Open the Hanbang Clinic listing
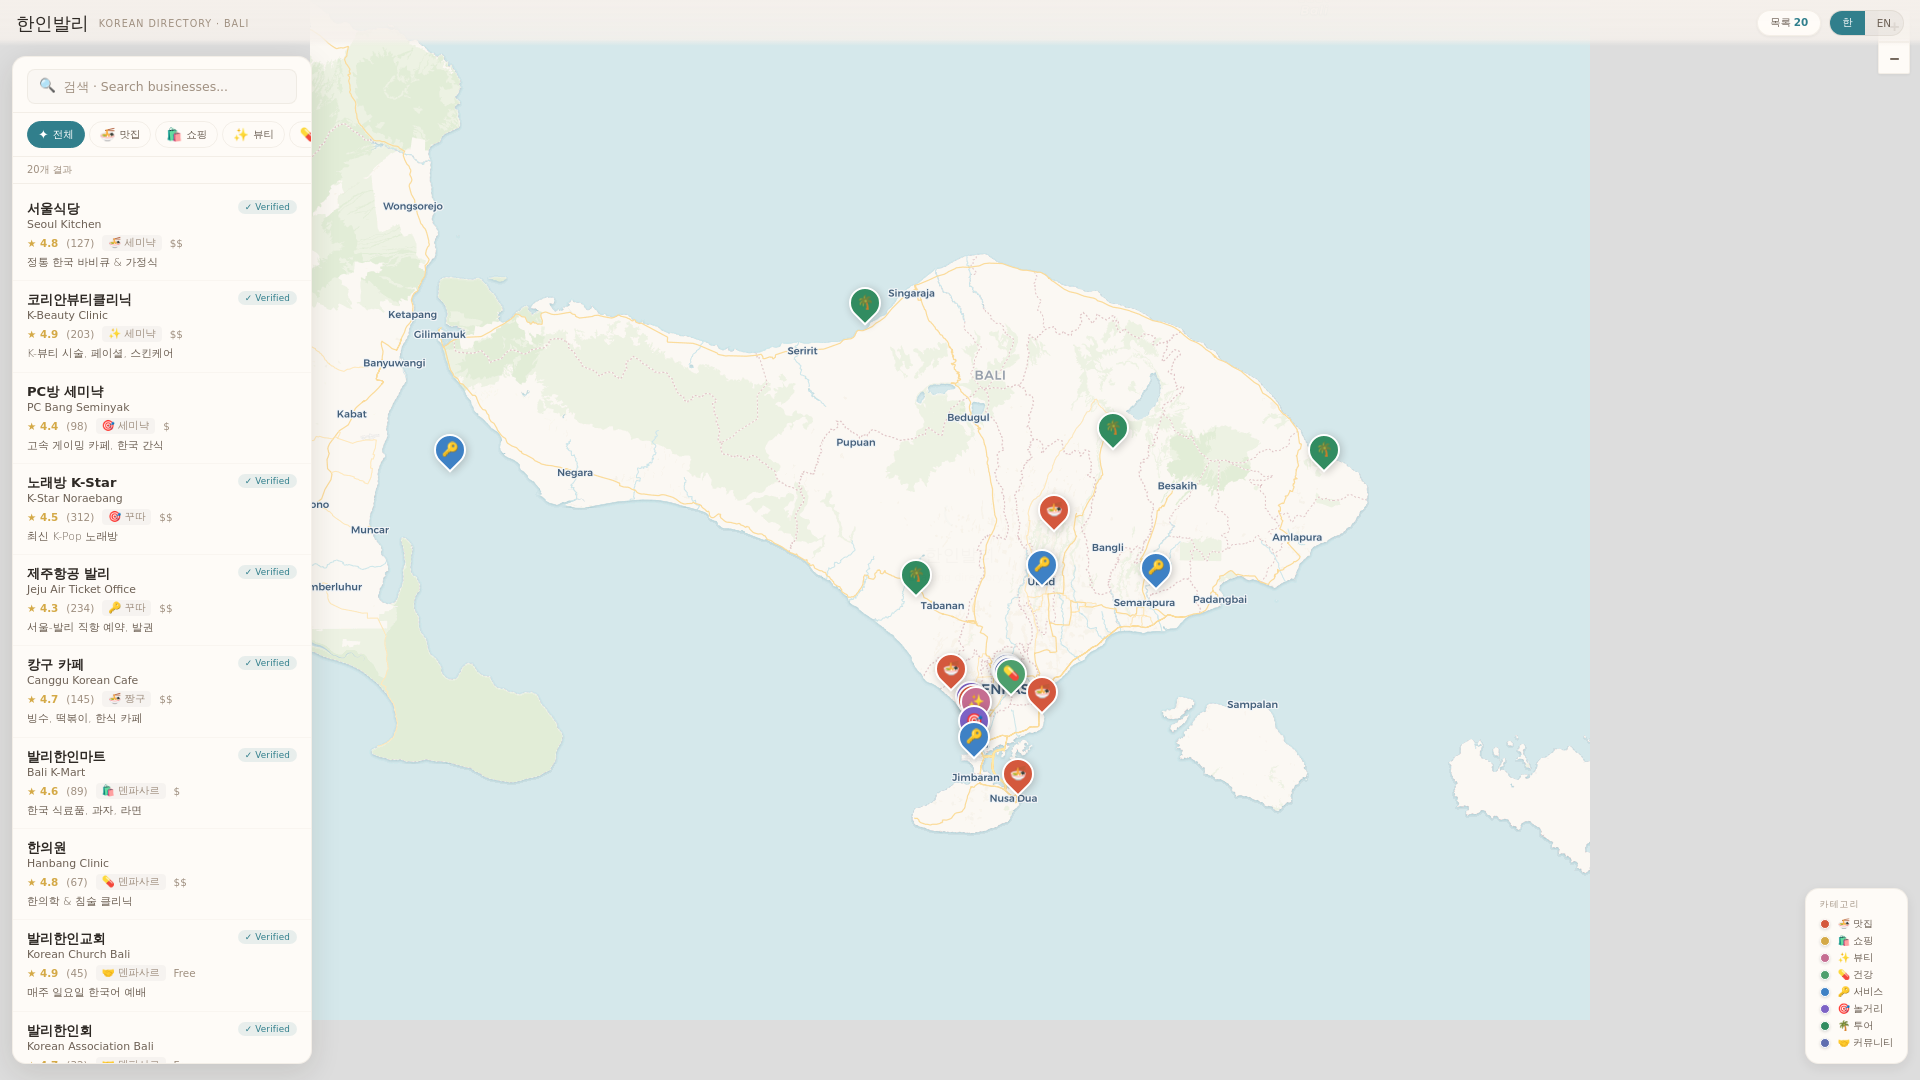1920x1080 pixels. pyautogui.click(x=162, y=874)
